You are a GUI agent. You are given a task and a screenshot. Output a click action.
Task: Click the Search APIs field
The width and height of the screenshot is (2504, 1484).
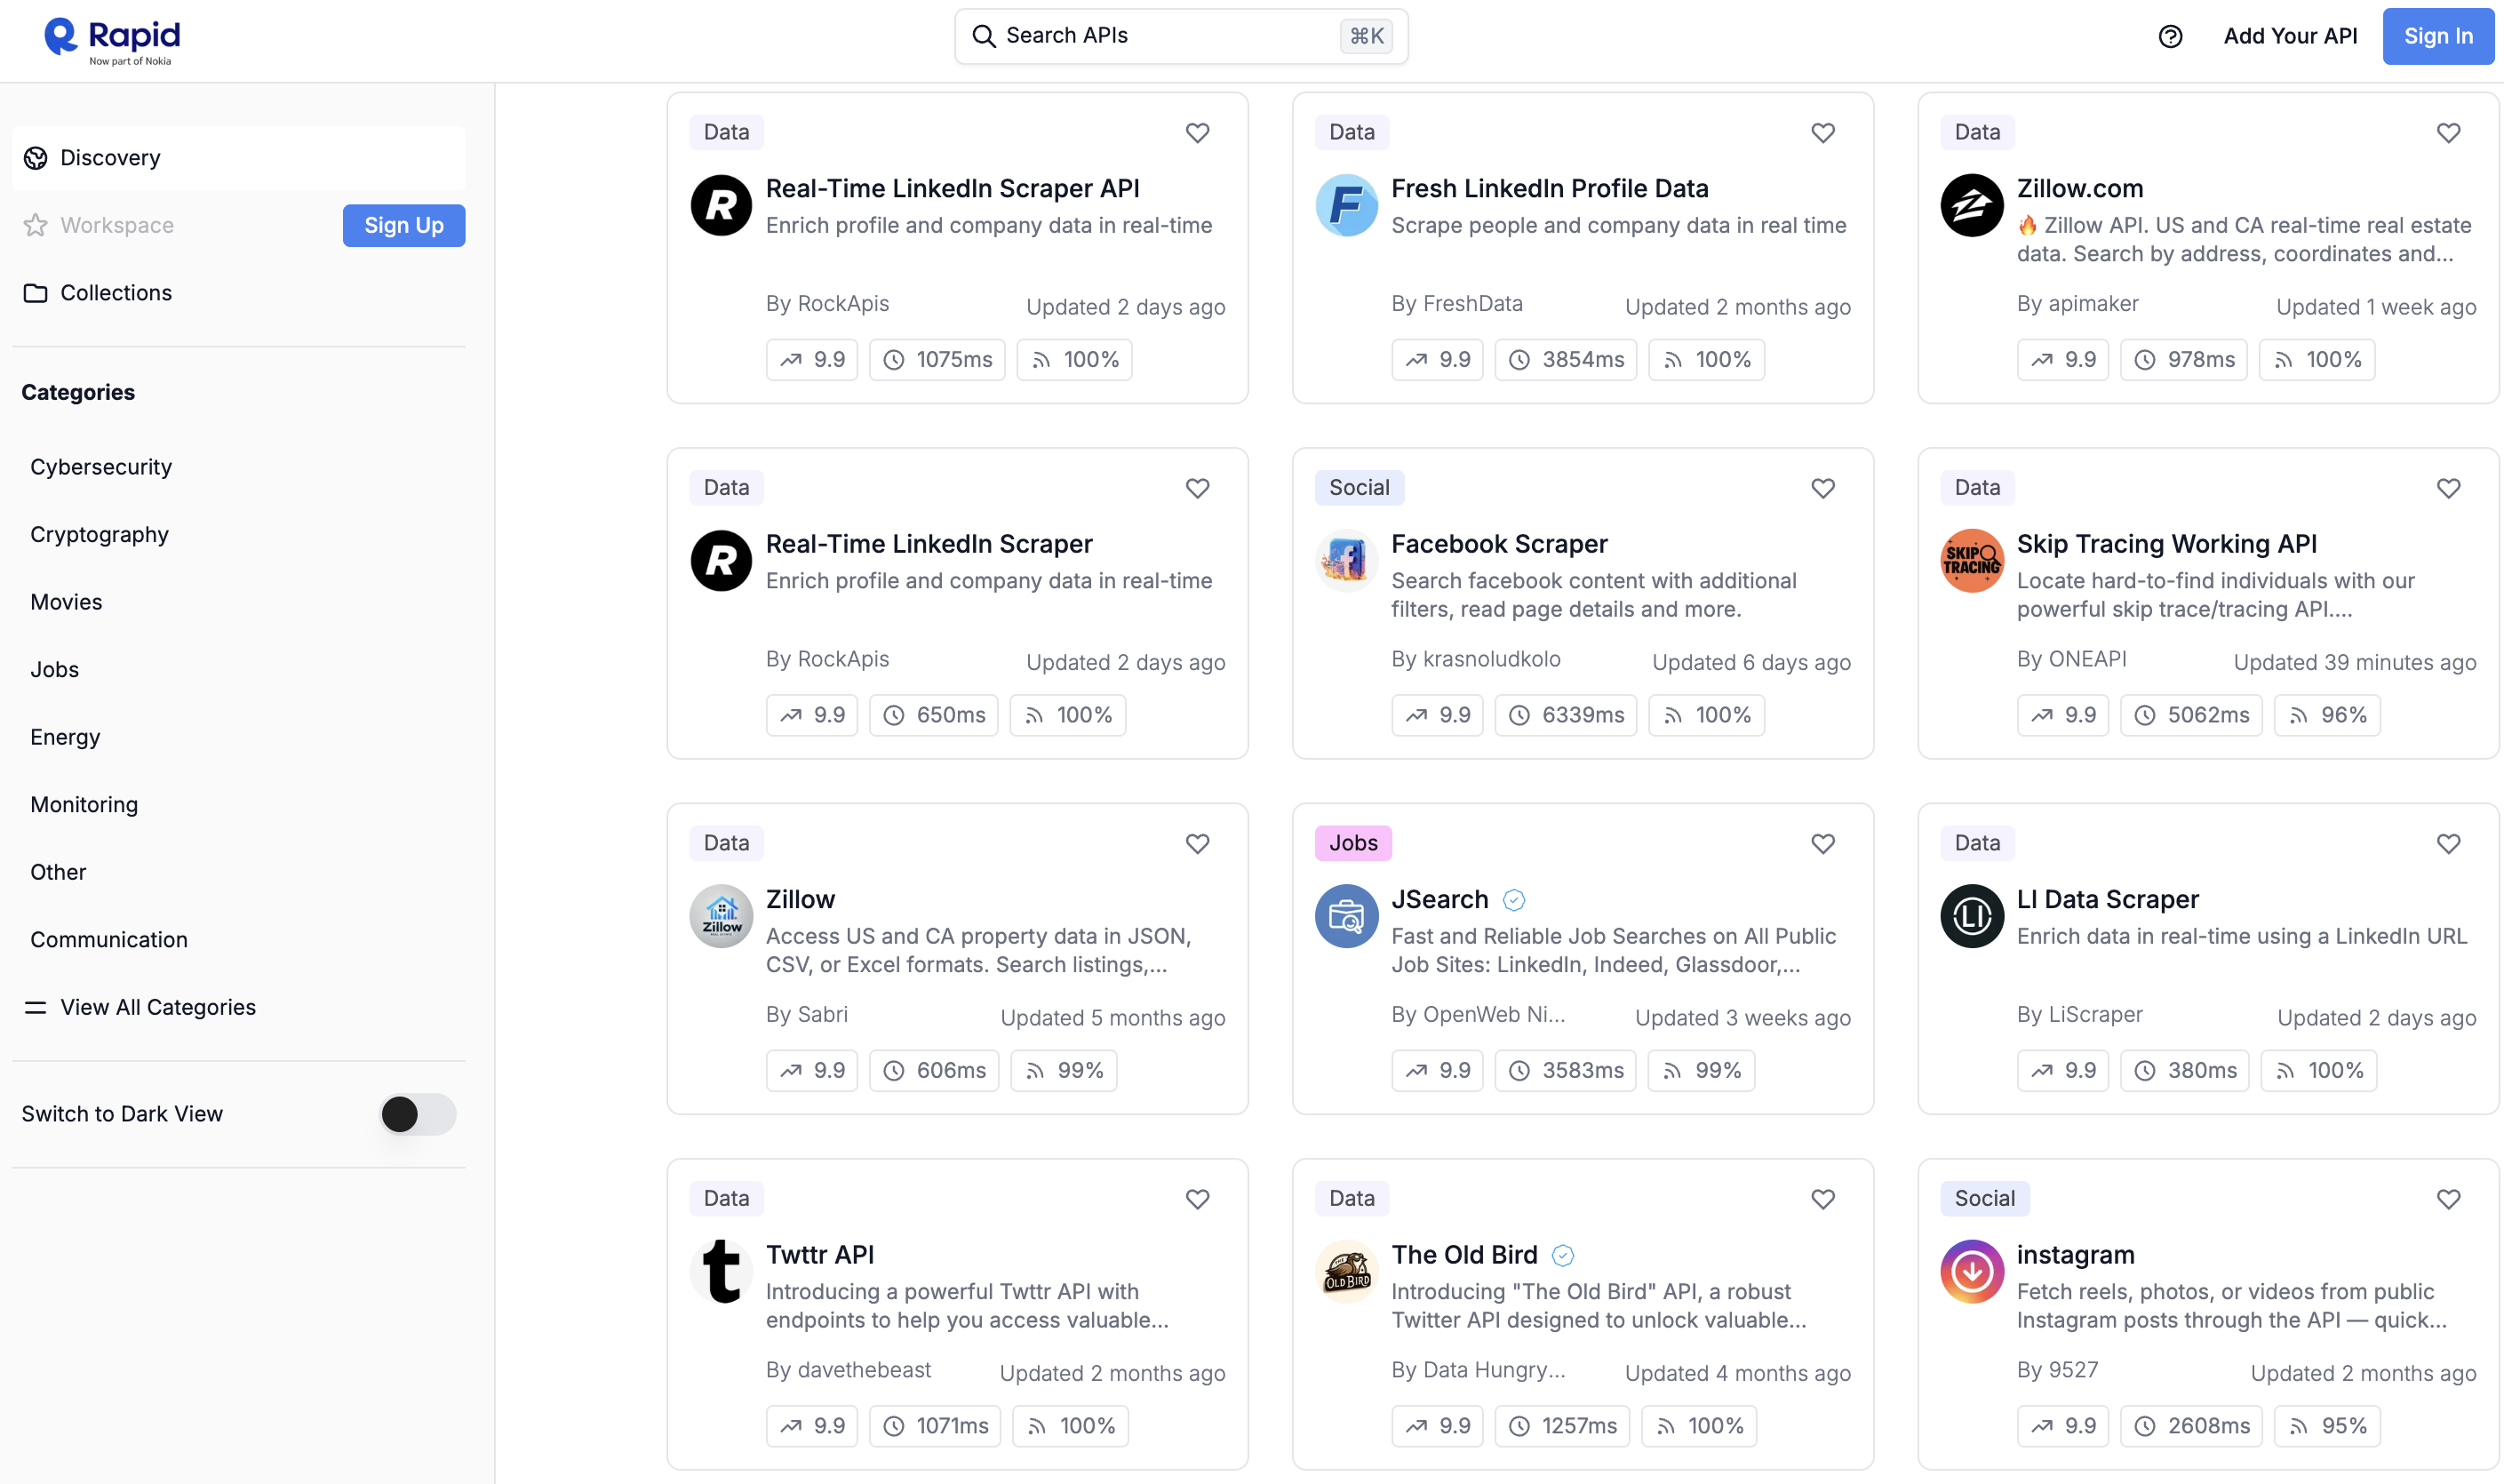pos(1181,36)
